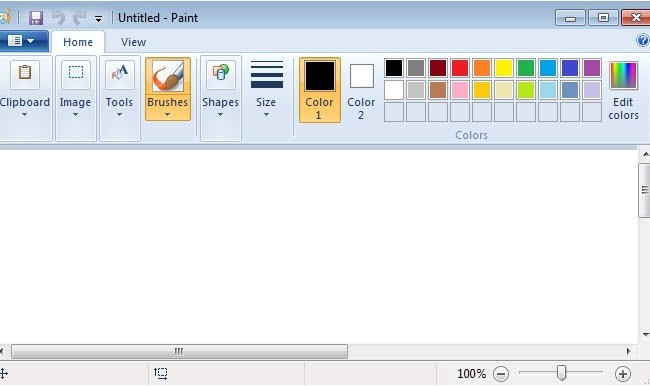This screenshot has height=386, width=650.
Task: Expand the Image group arrow
Action: 75,115
